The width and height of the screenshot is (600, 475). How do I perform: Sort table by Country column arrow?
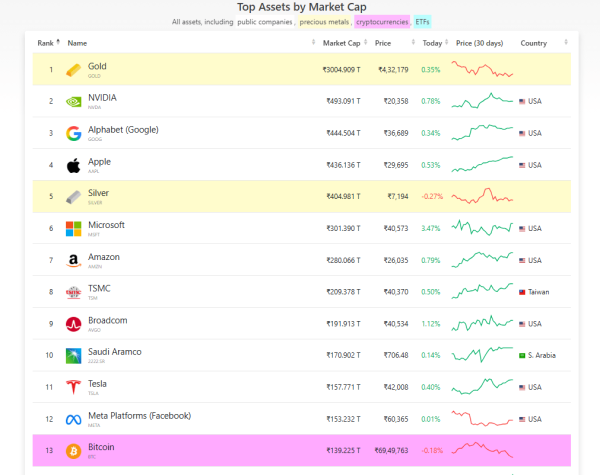point(566,42)
